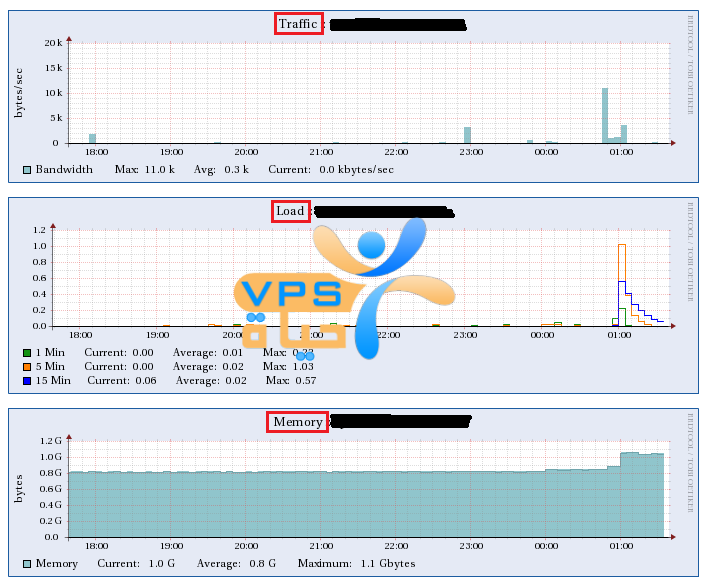Click the traffic bar at 23:00
This screenshot has height=582, width=710.
(x=467, y=135)
